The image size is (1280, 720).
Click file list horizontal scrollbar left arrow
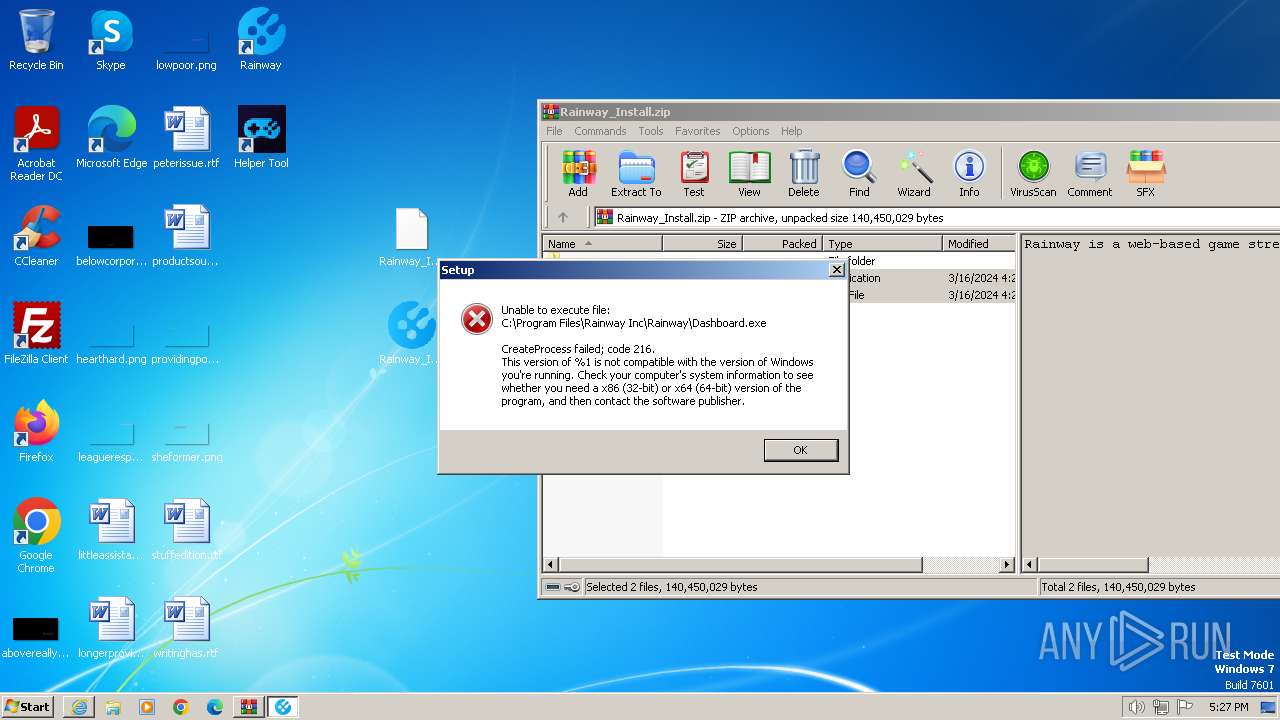click(x=550, y=565)
